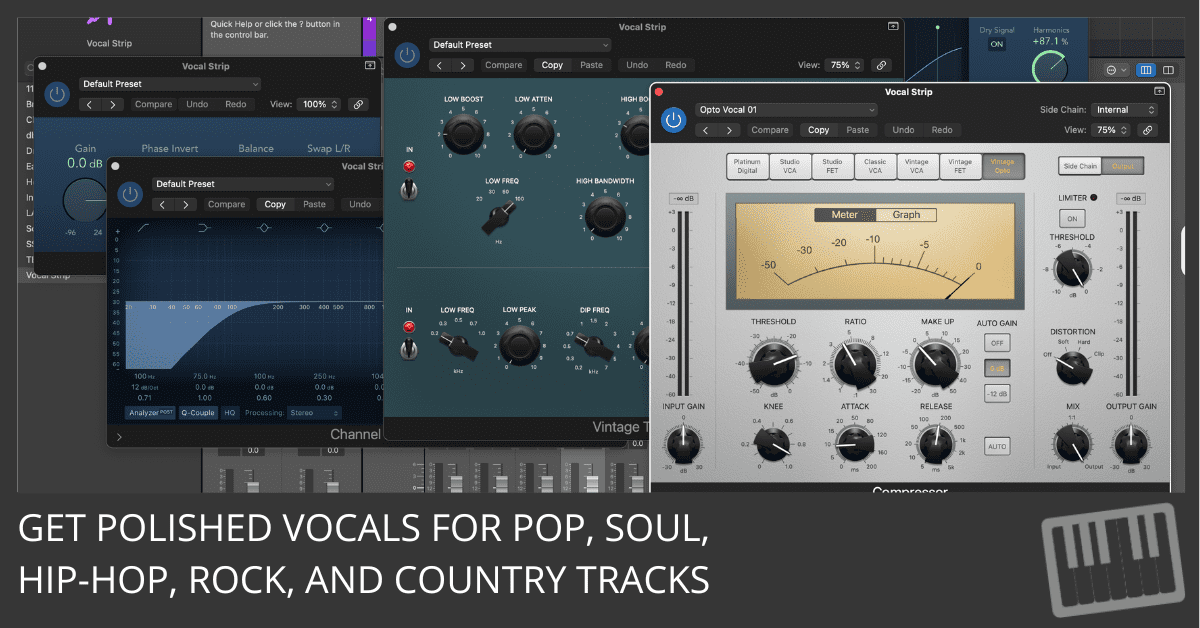
Task: Open the Processing Stereo dropdown in Channel EQ
Action: (x=314, y=412)
